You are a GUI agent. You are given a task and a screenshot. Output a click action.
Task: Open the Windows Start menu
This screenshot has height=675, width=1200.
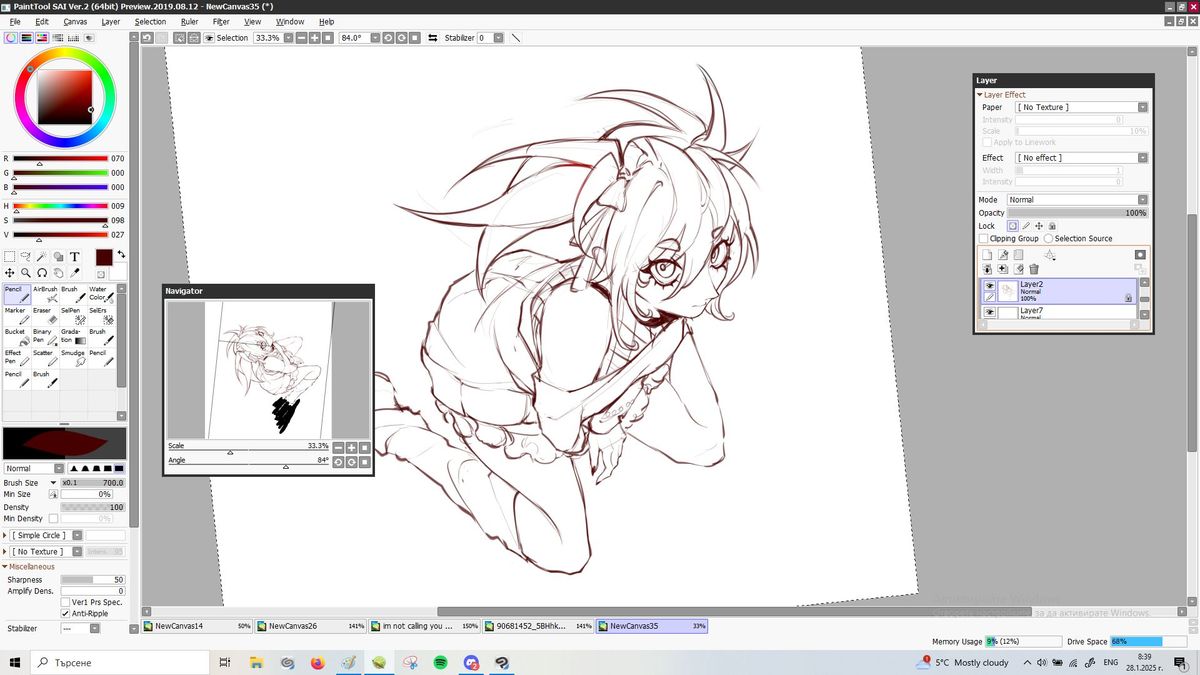15,662
